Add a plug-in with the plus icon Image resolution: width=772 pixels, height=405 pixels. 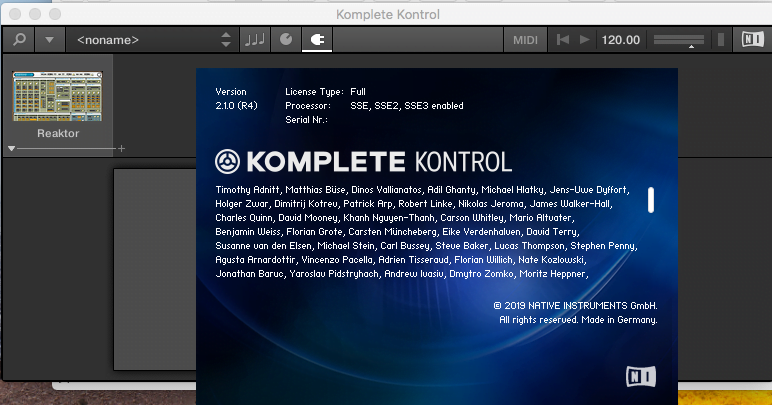tap(121, 148)
